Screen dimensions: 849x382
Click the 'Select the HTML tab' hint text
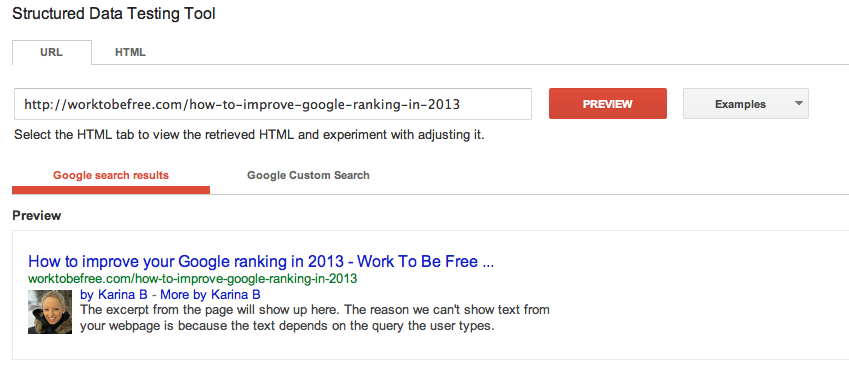click(249, 135)
